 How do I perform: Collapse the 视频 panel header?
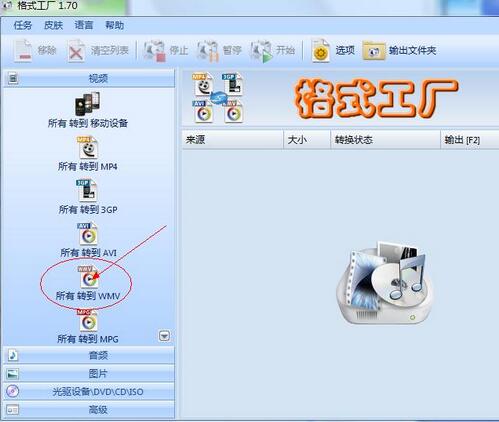click(89, 79)
